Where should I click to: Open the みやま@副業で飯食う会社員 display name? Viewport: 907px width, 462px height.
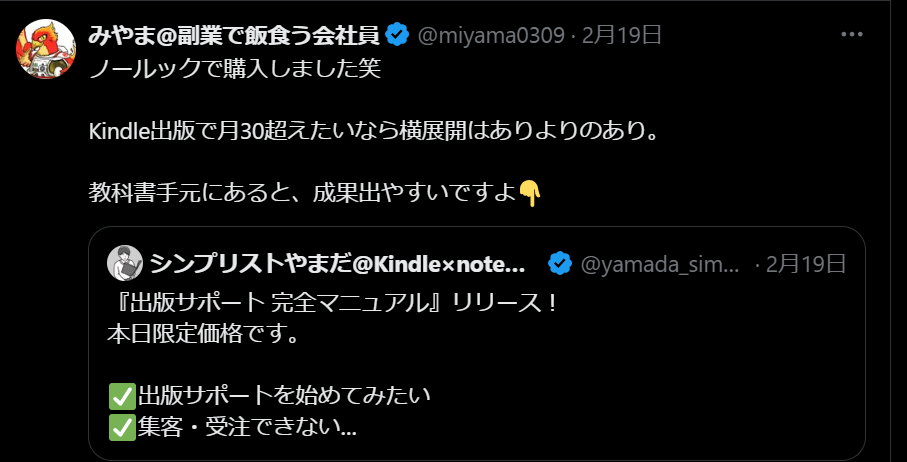[x=234, y=35]
